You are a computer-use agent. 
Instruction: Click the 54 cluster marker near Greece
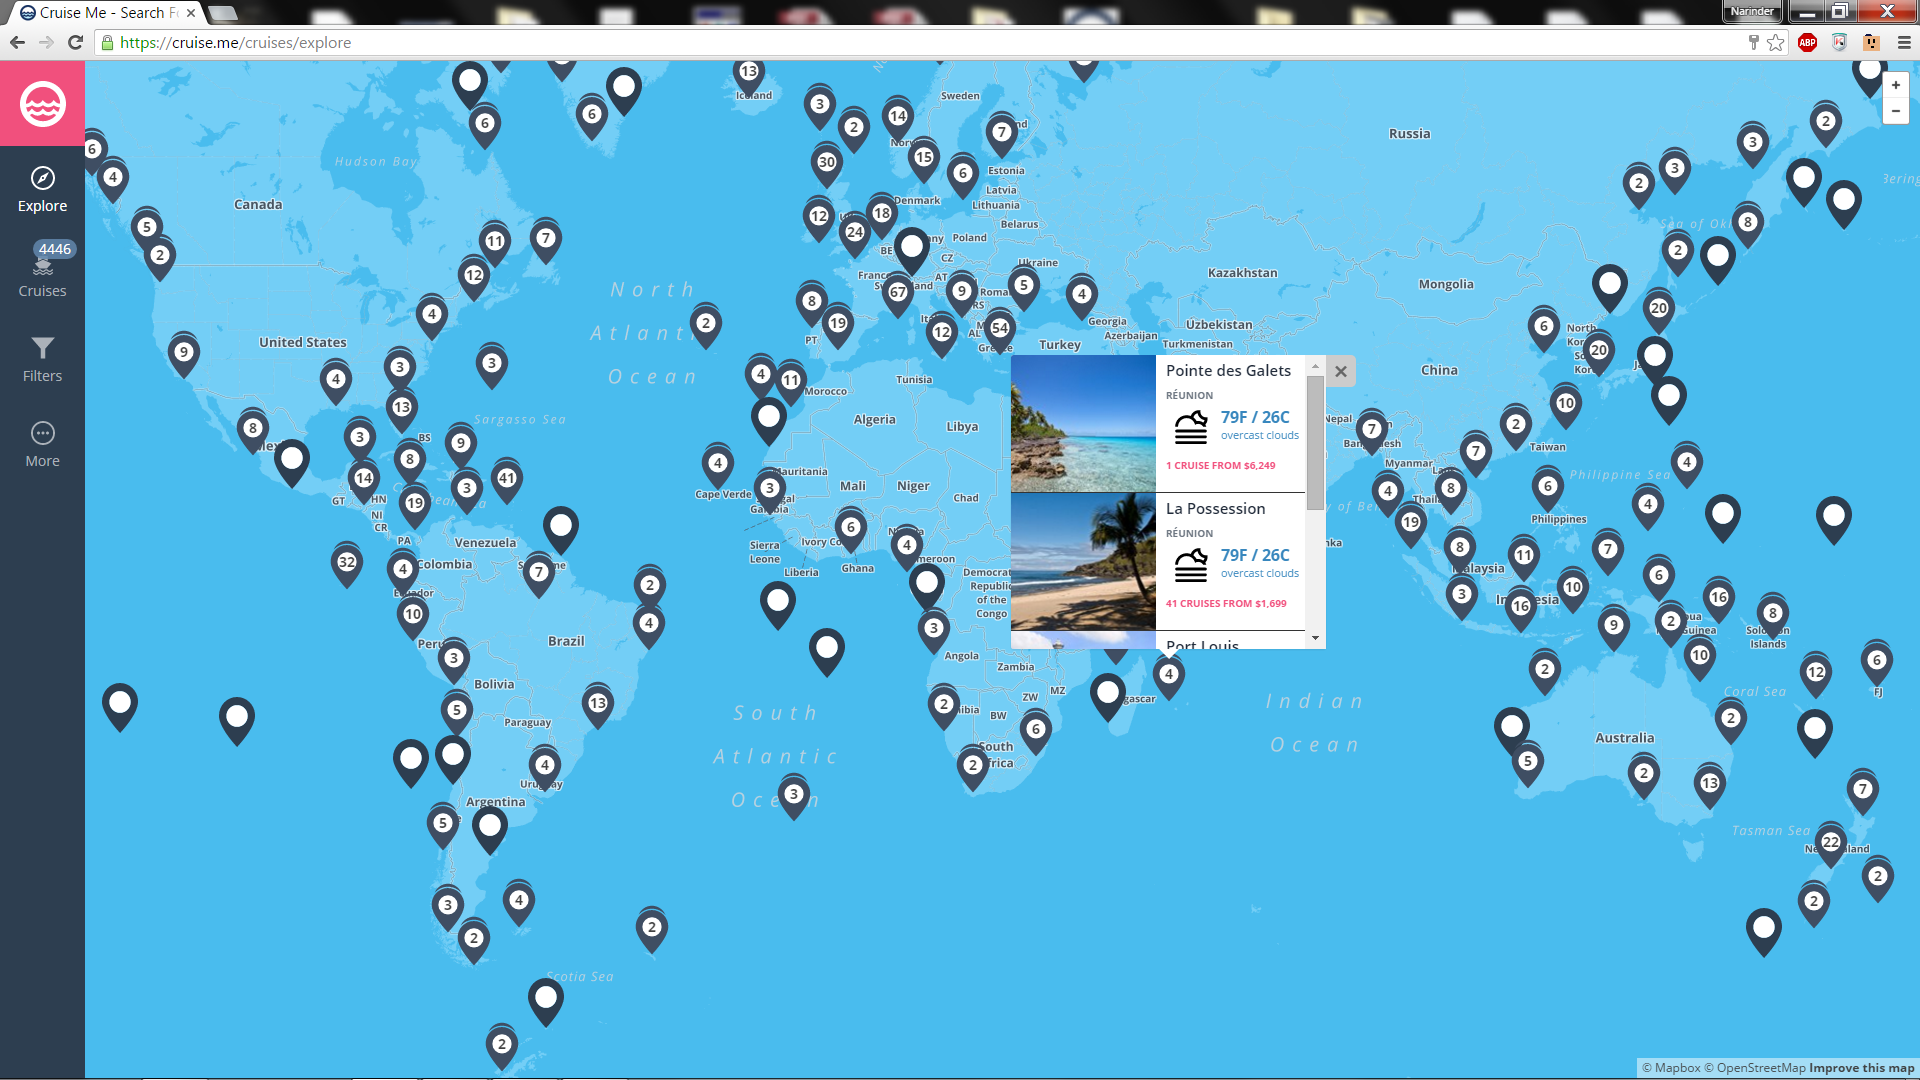coord(999,328)
